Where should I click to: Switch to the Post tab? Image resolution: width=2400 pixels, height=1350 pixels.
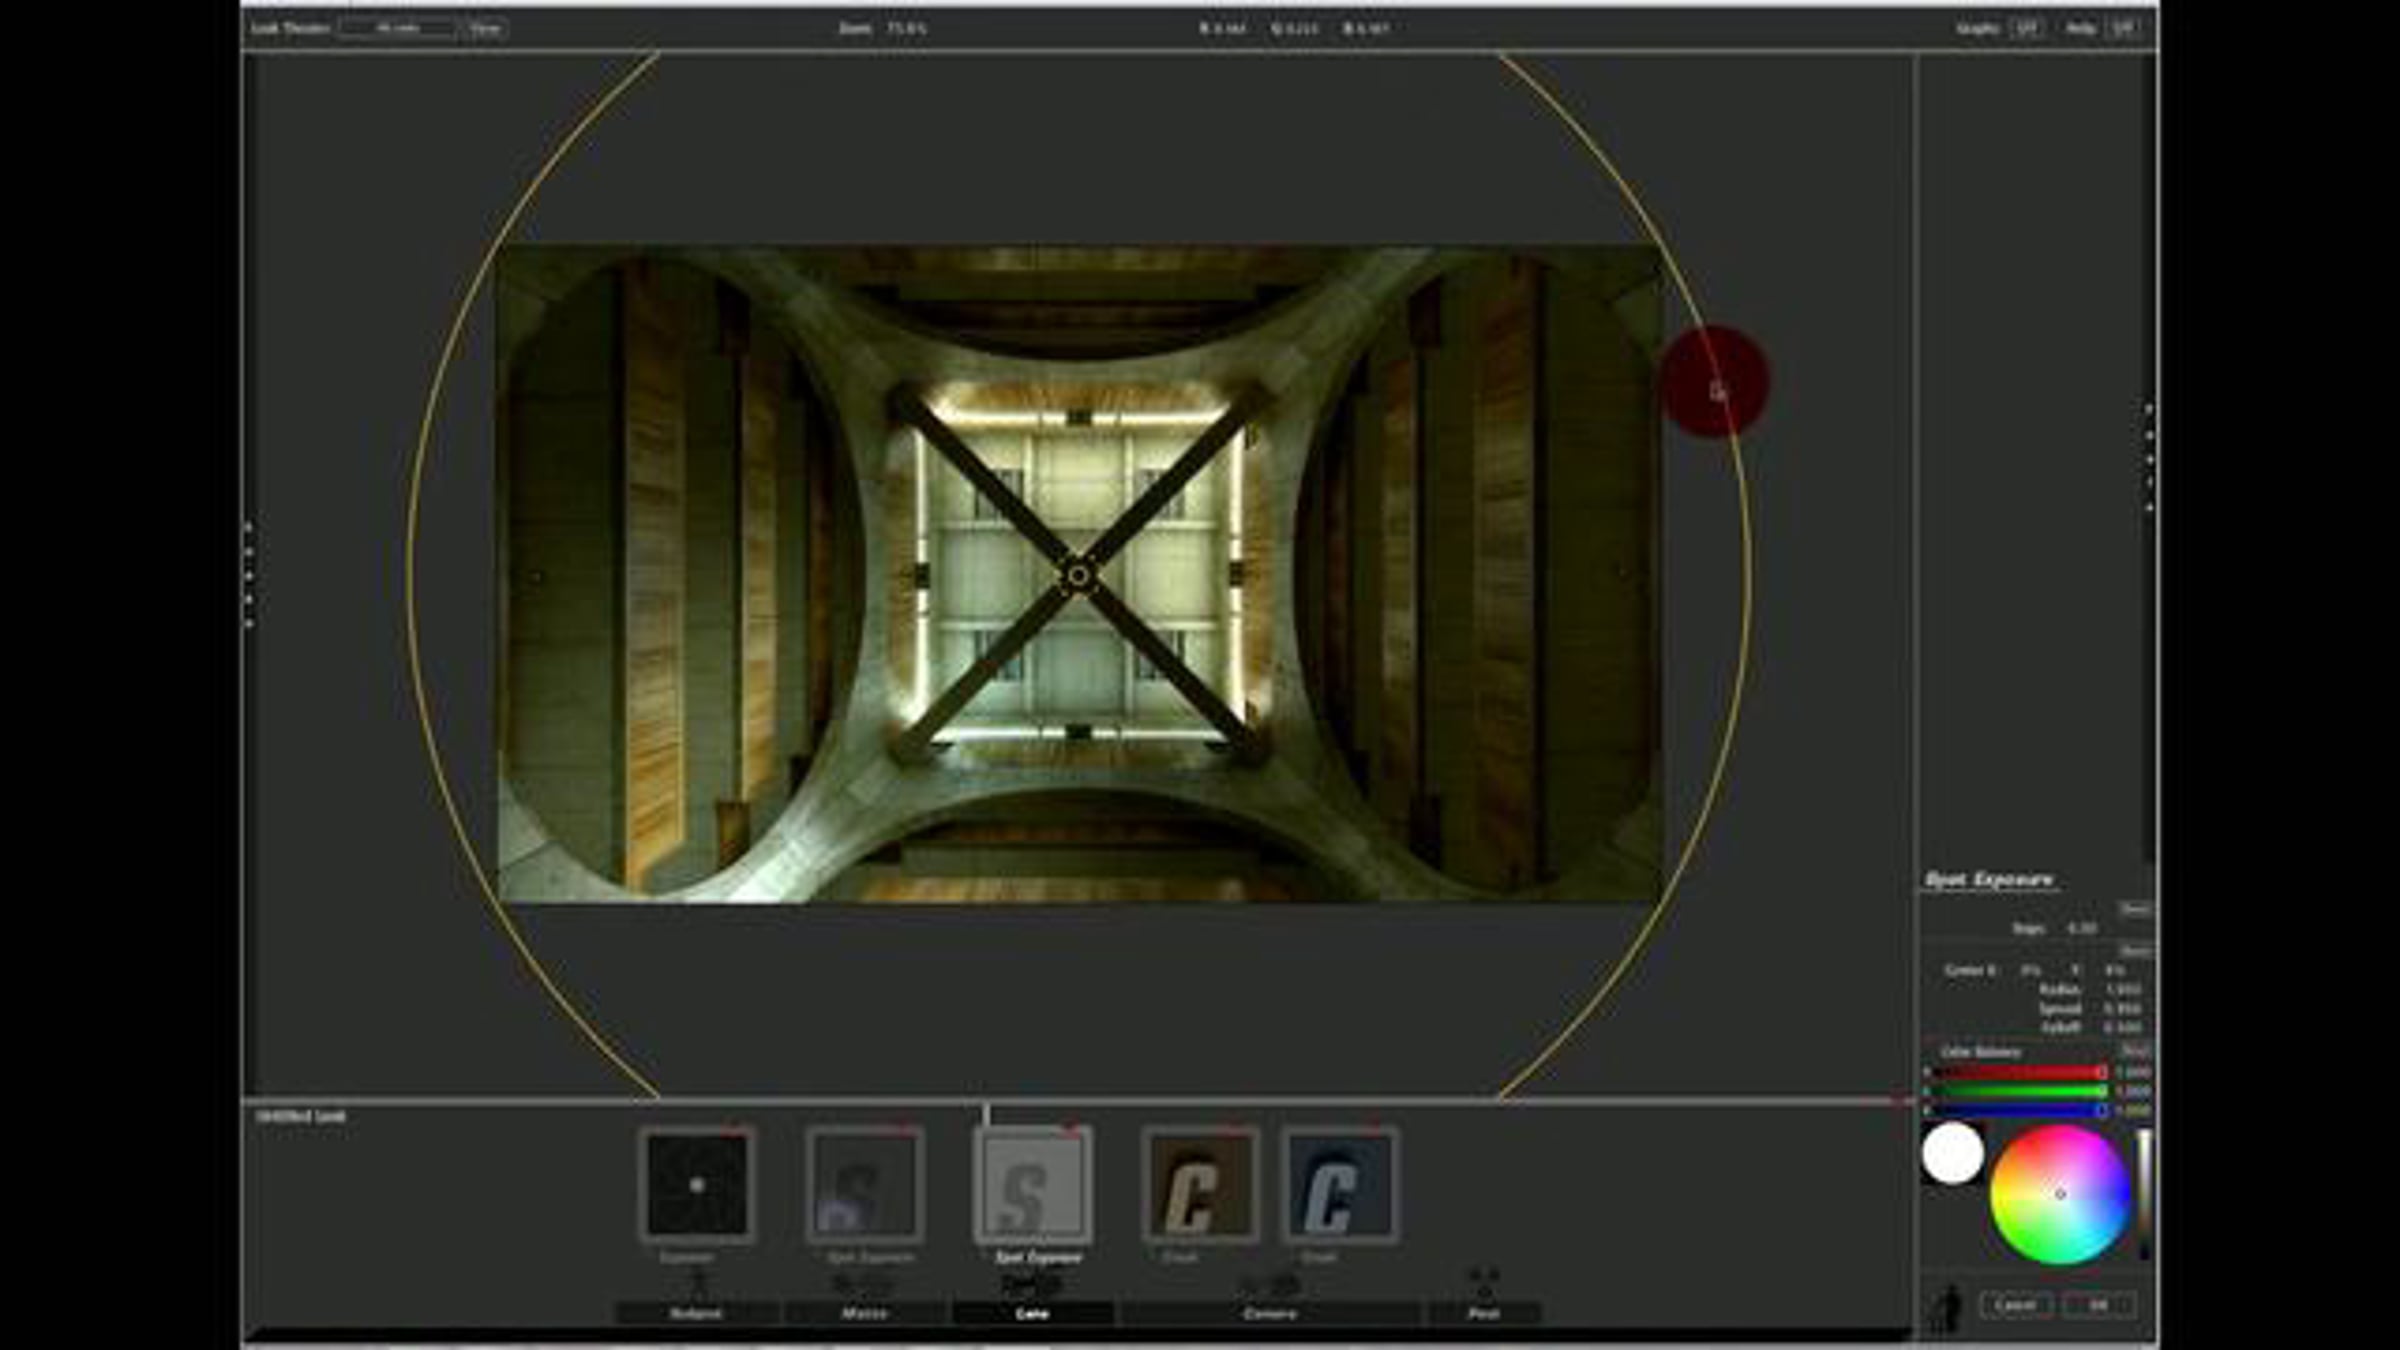(x=1484, y=1313)
